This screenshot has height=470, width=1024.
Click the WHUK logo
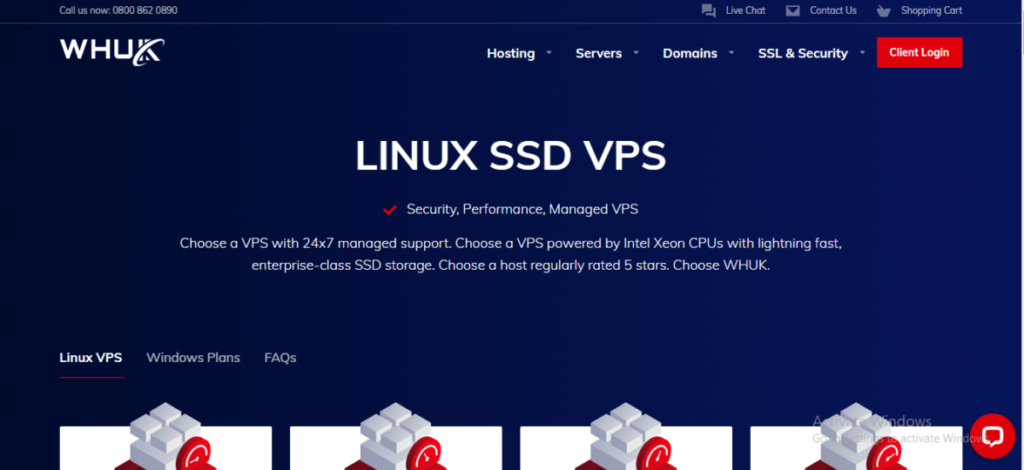coord(112,52)
